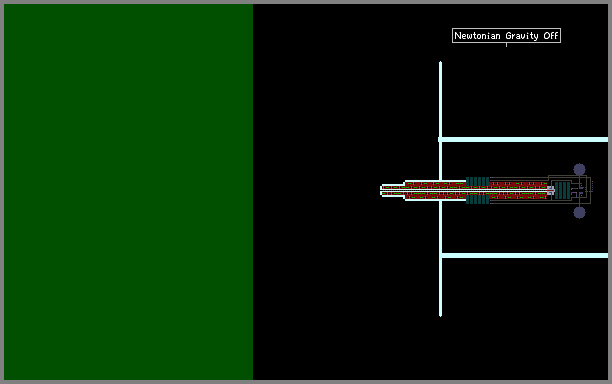The height and width of the screenshot is (384, 612).
Task: Click the white central rod of the barrel
Action: (466, 190)
